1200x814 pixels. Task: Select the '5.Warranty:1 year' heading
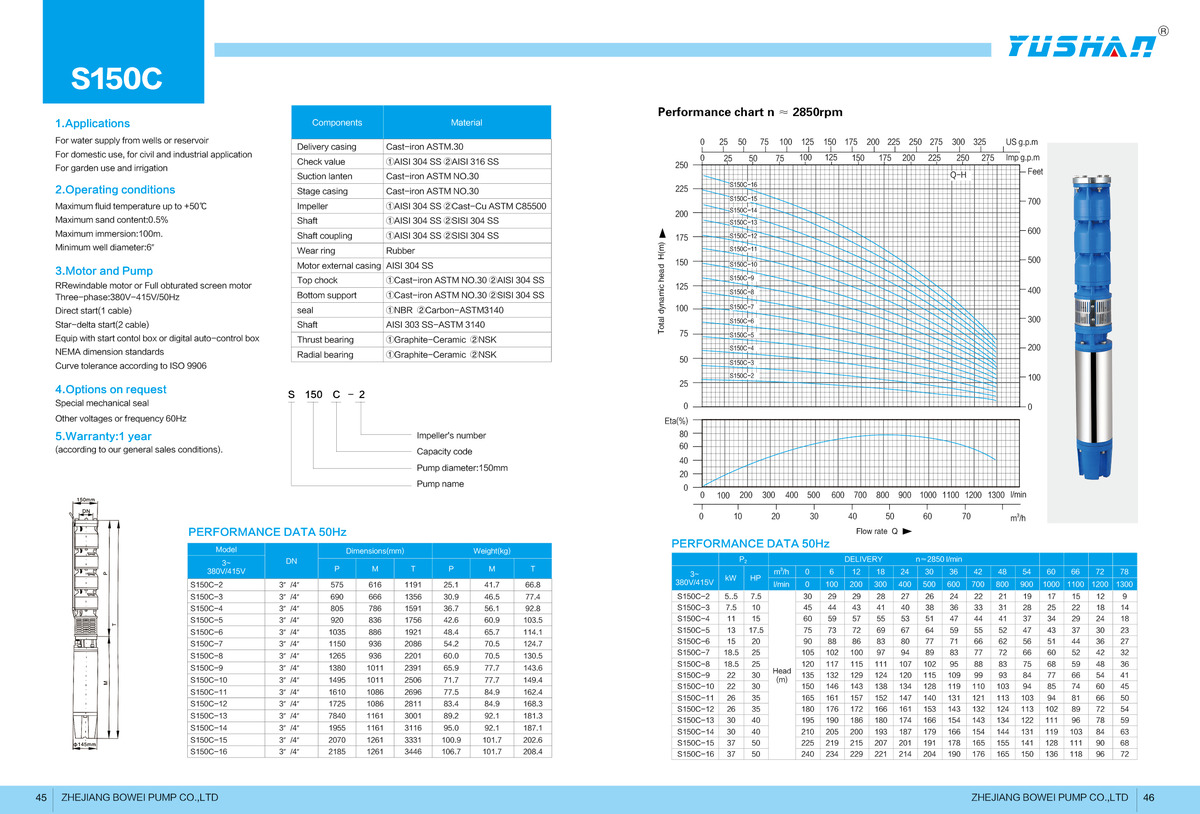coord(103,436)
